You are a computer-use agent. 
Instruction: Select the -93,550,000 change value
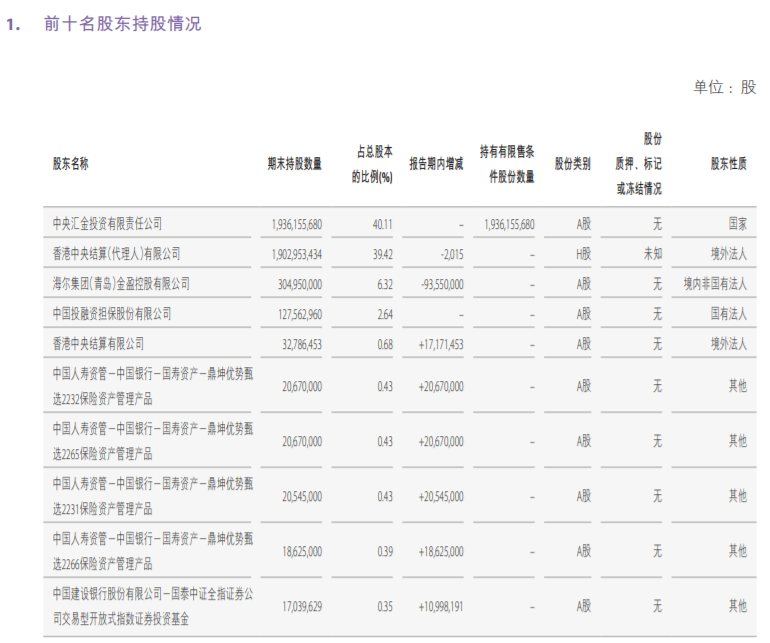(x=439, y=284)
